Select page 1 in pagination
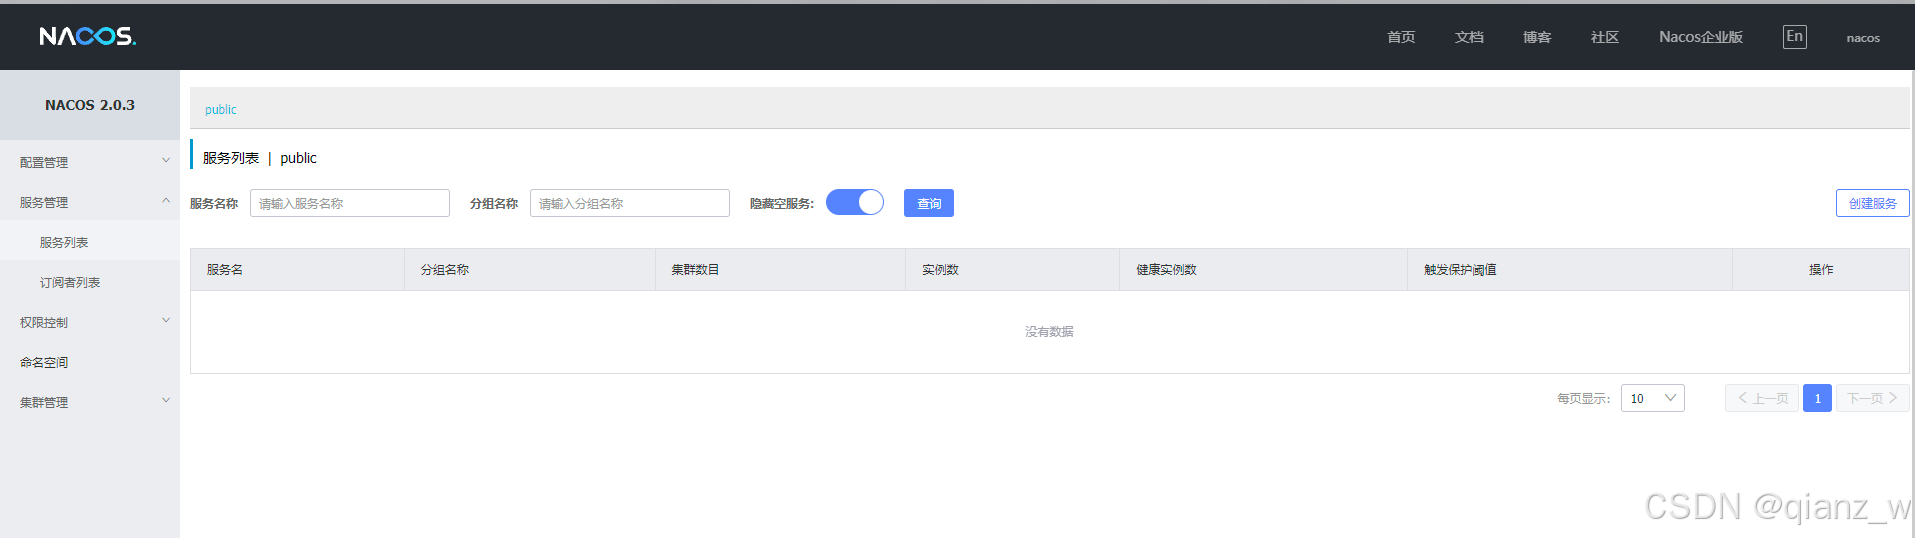Screen dimensions: 1915x538 coord(1817,398)
